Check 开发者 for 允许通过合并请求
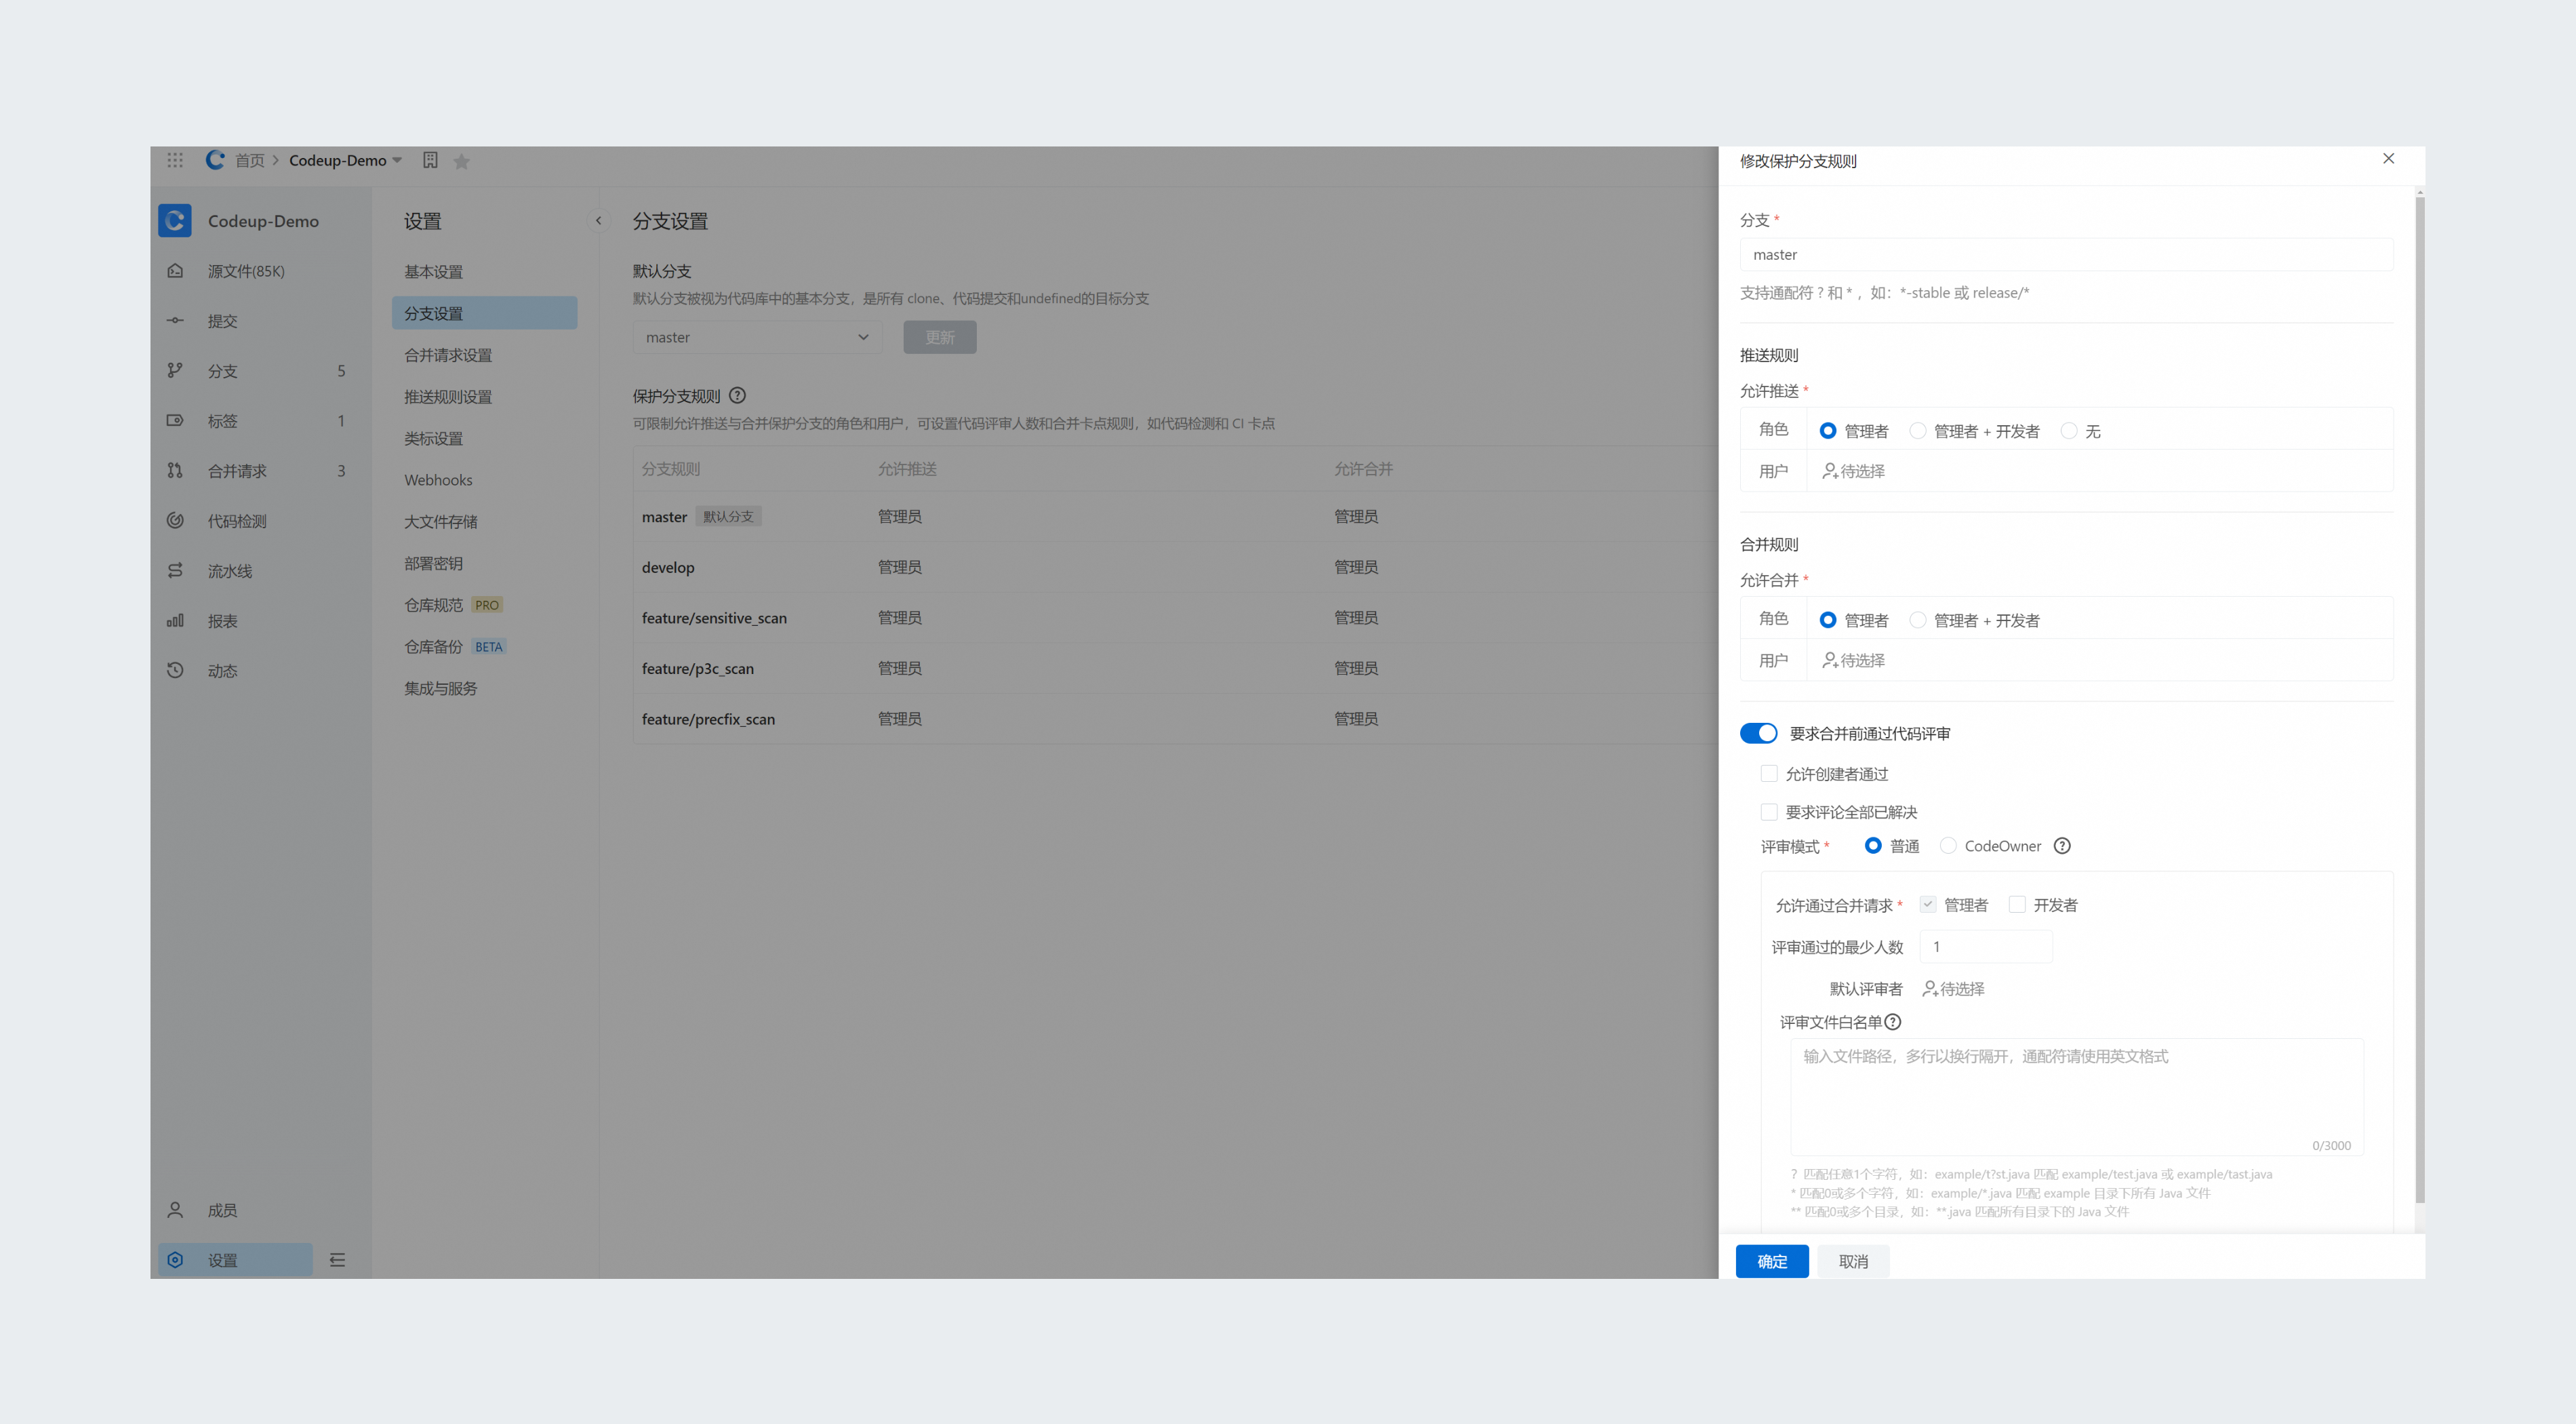 [x=2017, y=904]
